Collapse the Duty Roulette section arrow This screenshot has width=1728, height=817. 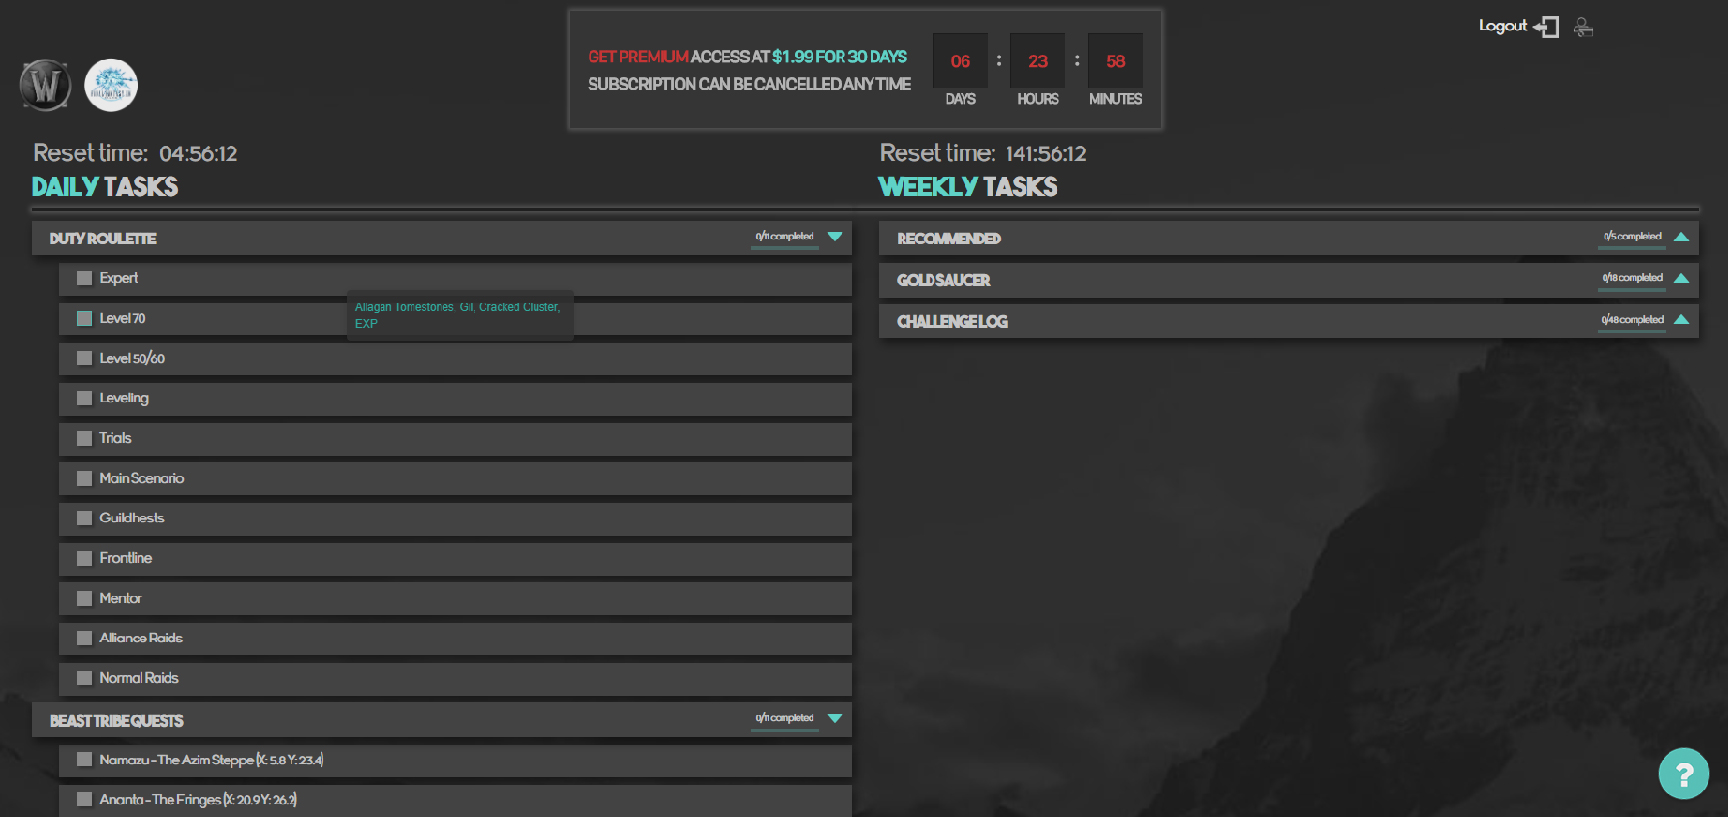[835, 237]
